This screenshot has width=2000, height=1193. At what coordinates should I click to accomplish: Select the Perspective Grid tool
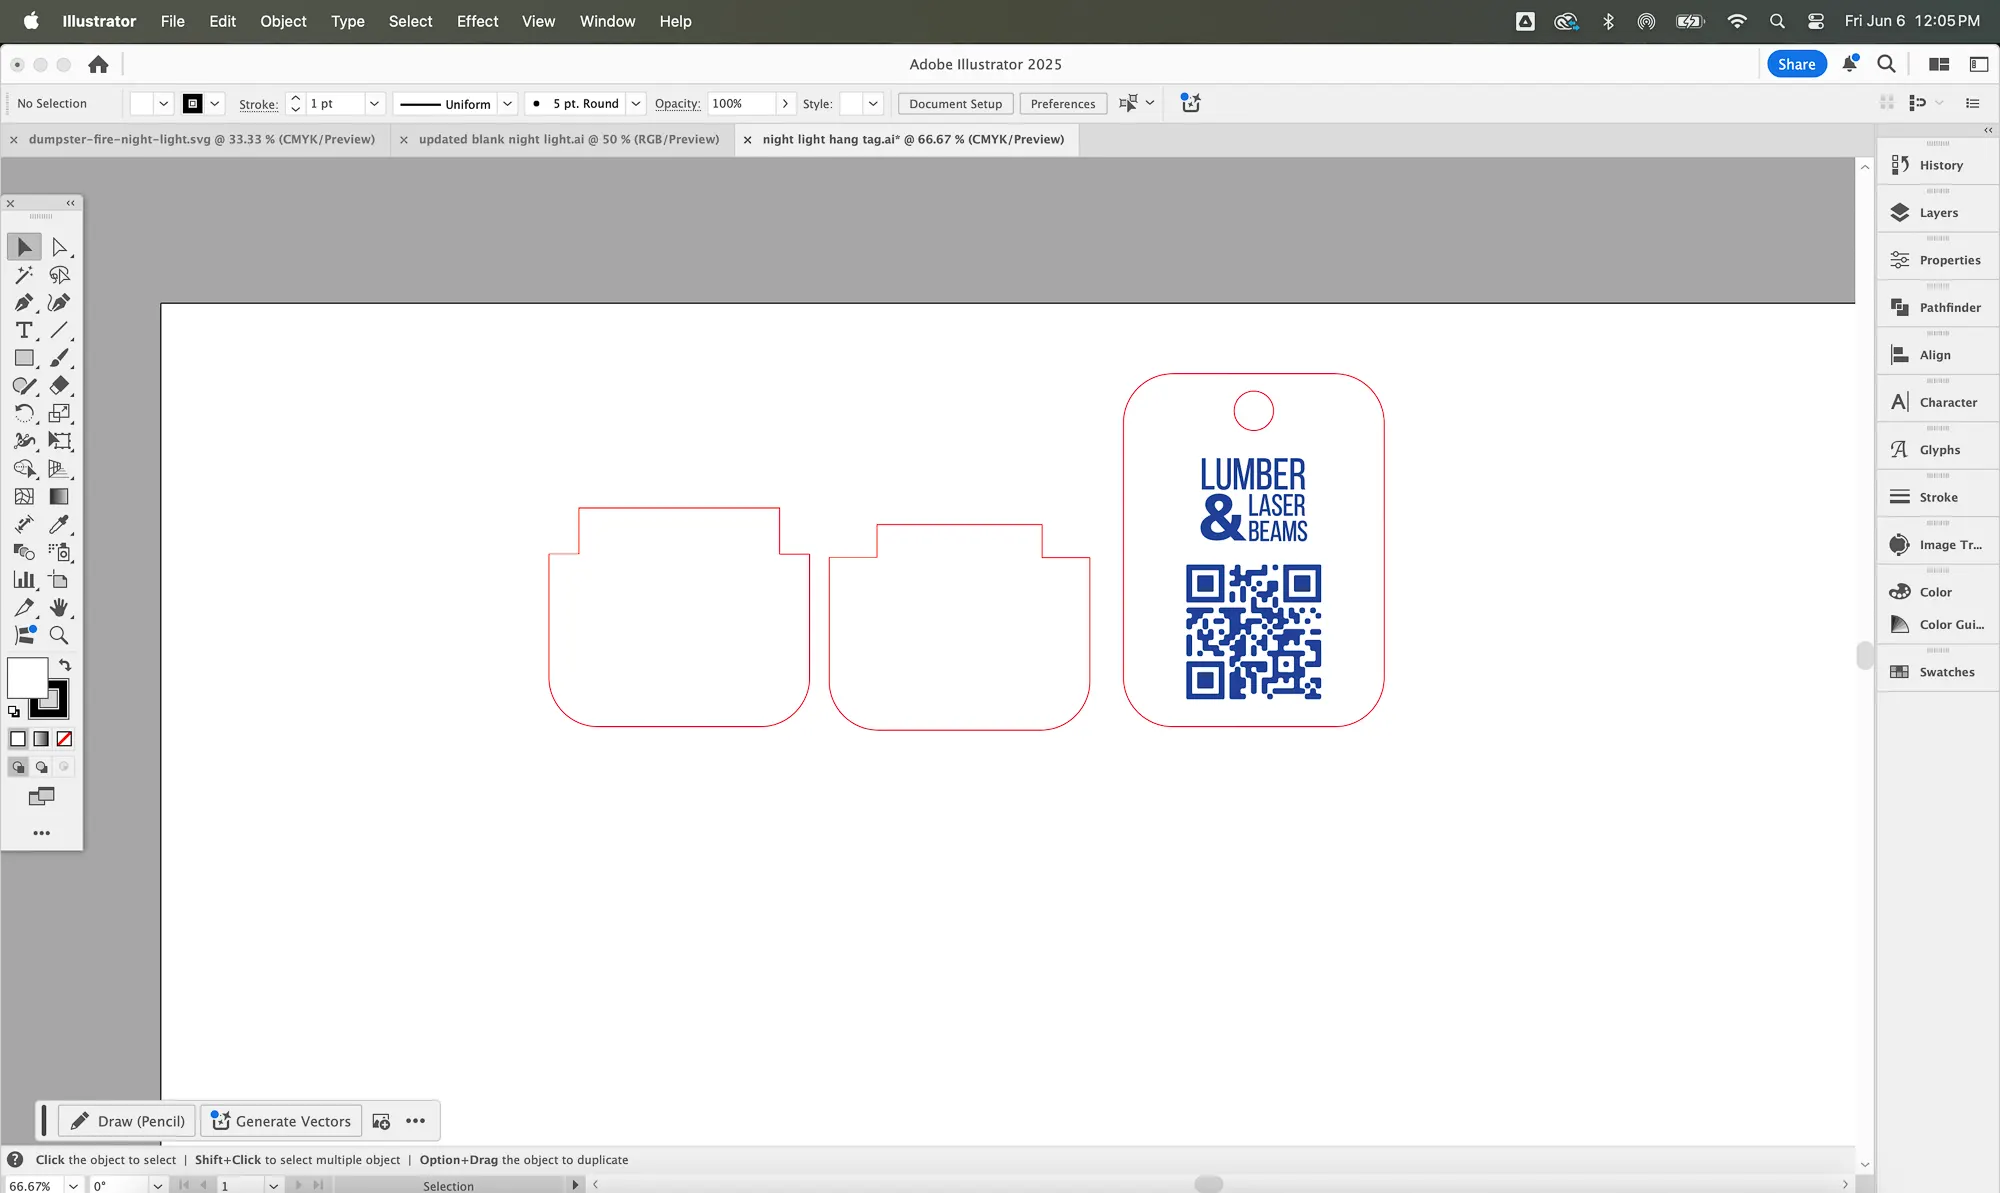[x=59, y=469]
